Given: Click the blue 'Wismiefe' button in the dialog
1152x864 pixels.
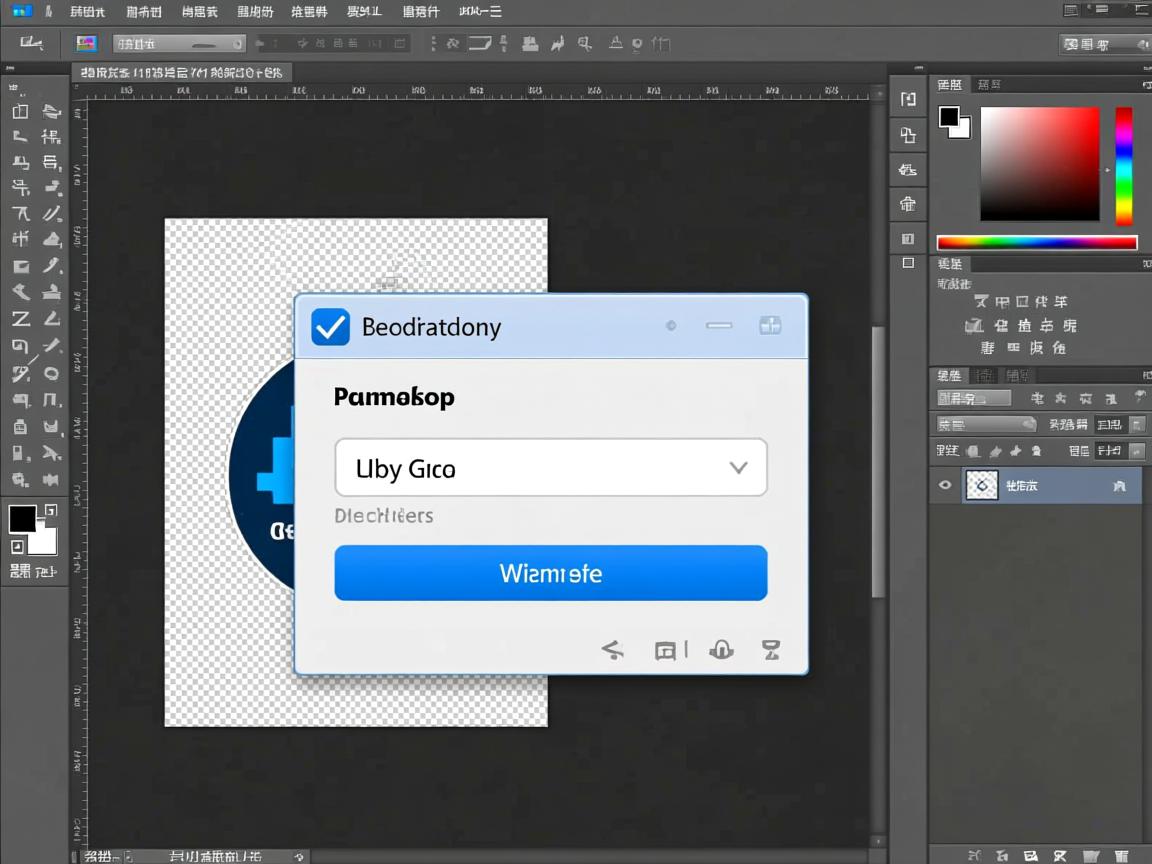Looking at the screenshot, I should (x=550, y=573).
